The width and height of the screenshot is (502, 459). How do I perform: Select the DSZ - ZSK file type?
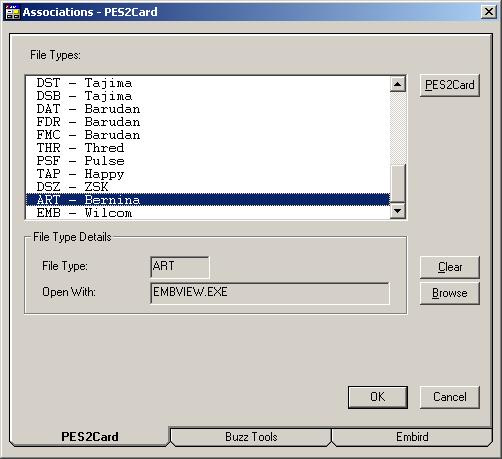coord(208,187)
